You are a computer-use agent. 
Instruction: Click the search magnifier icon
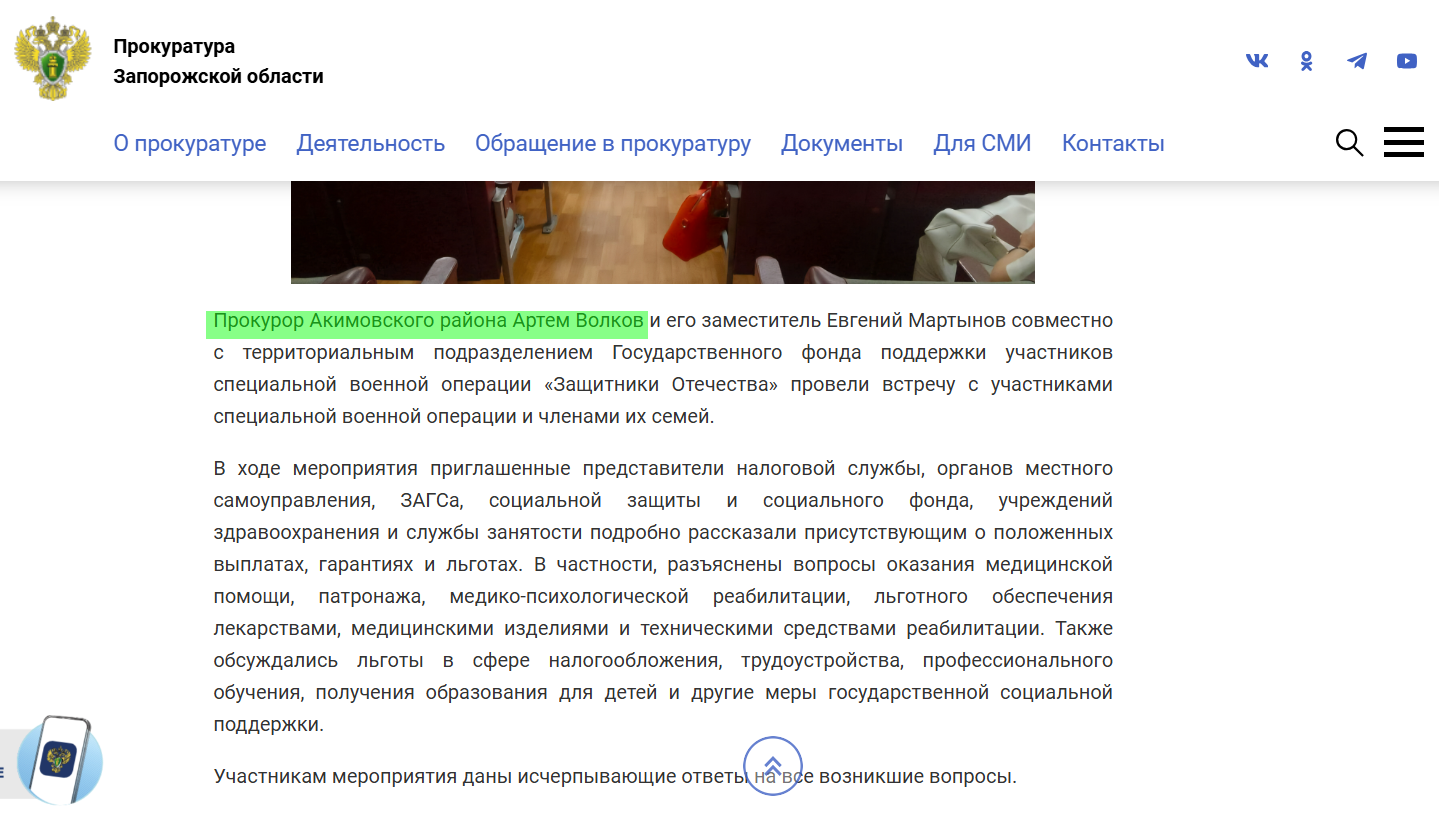click(1349, 142)
